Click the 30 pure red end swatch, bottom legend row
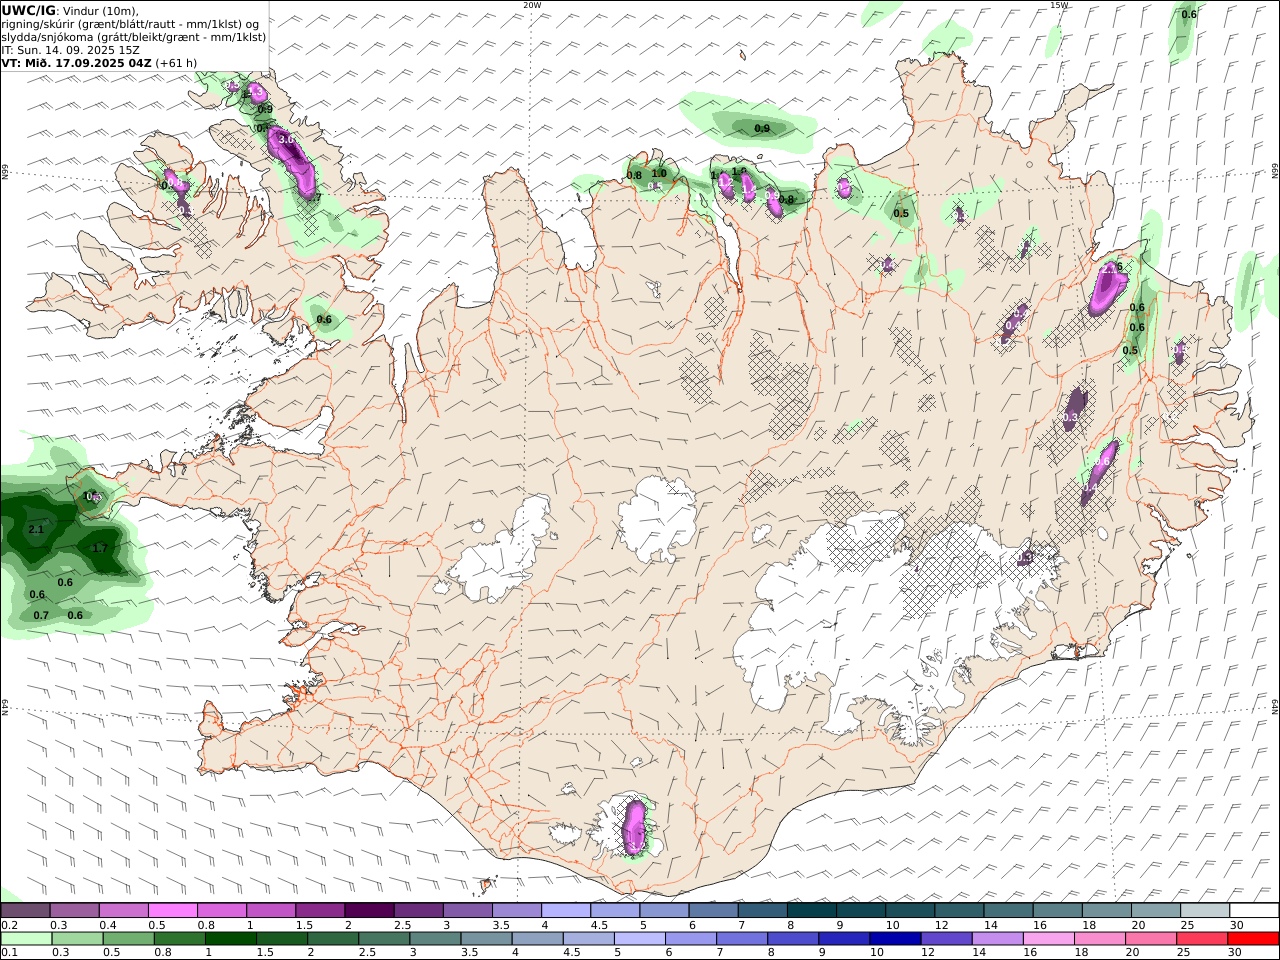The width and height of the screenshot is (1280, 960). click(x=1253, y=939)
